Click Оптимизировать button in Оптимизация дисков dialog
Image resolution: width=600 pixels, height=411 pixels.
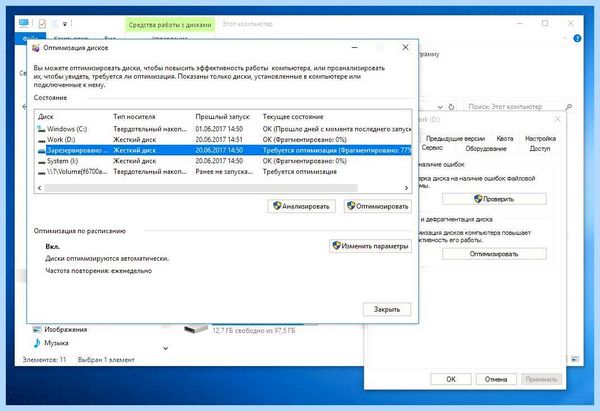coord(377,206)
